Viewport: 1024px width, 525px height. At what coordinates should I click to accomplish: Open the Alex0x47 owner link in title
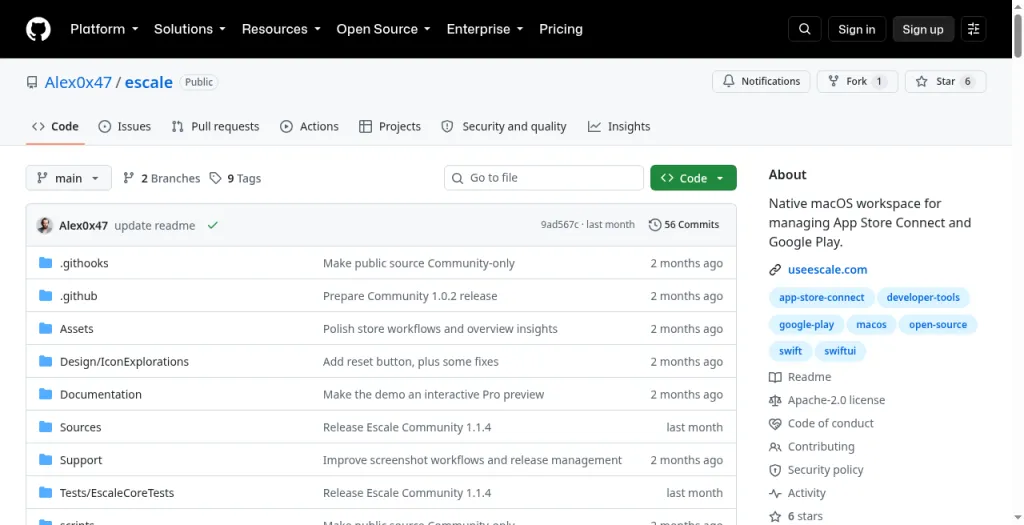[78, 82]
